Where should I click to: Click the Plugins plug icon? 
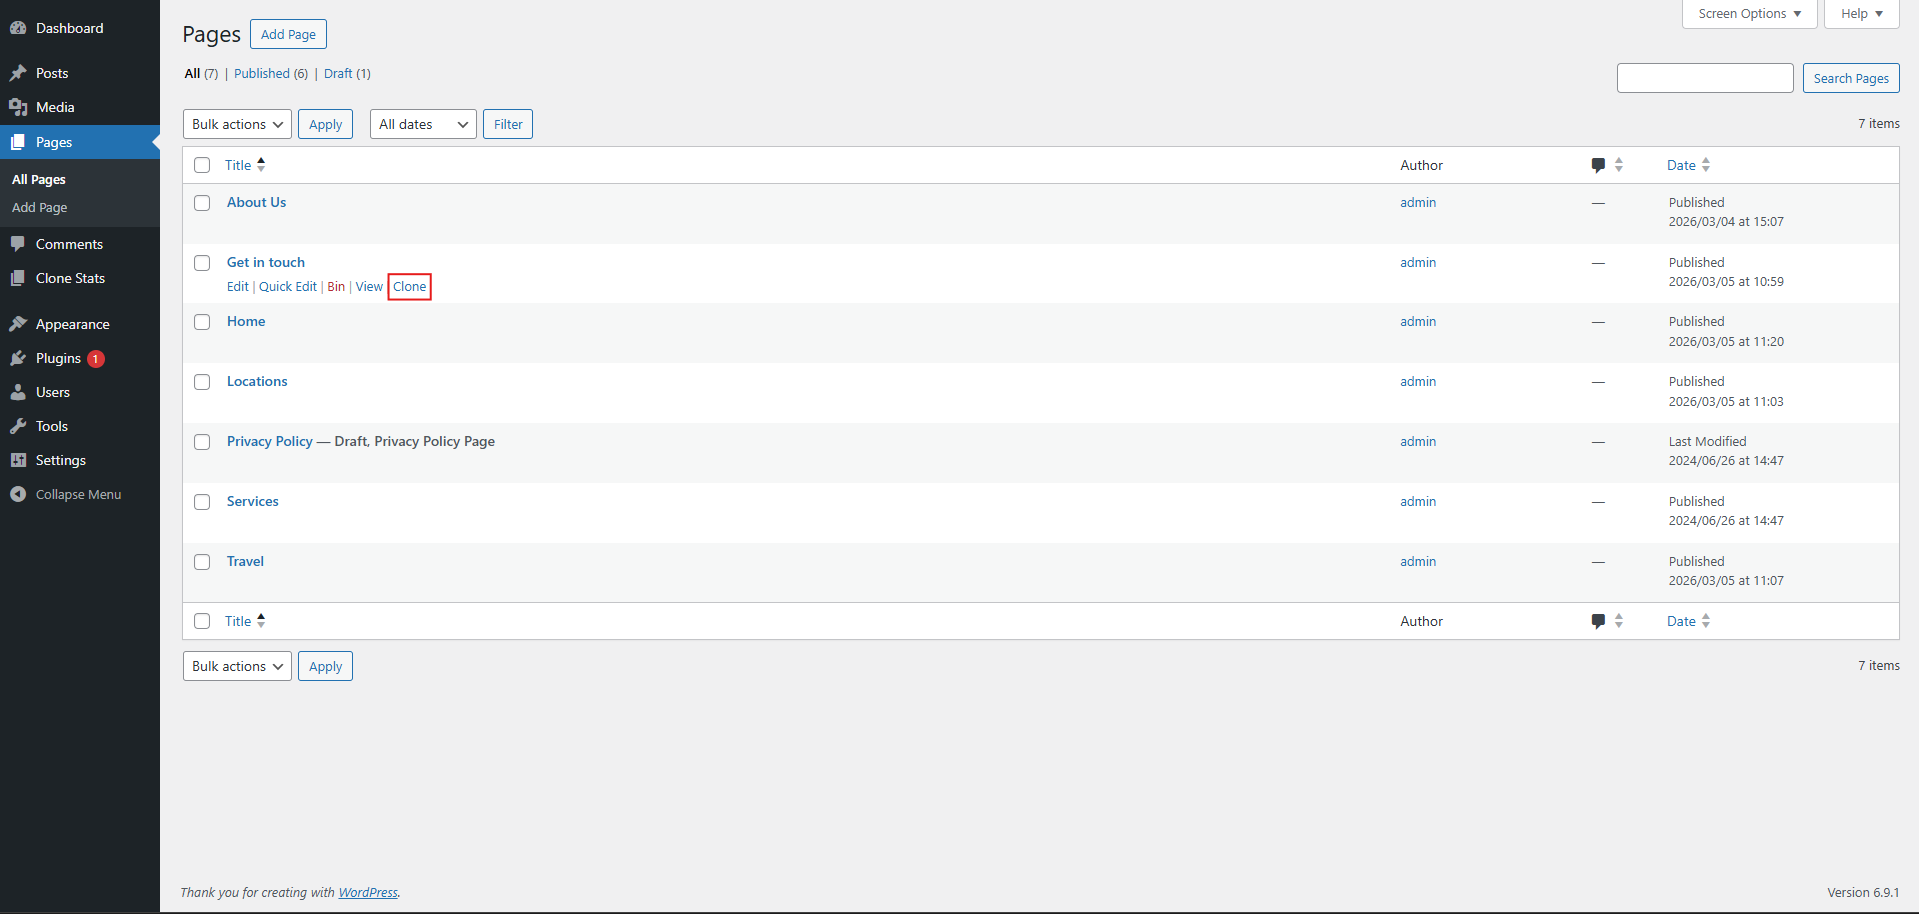tap(18, 358)
